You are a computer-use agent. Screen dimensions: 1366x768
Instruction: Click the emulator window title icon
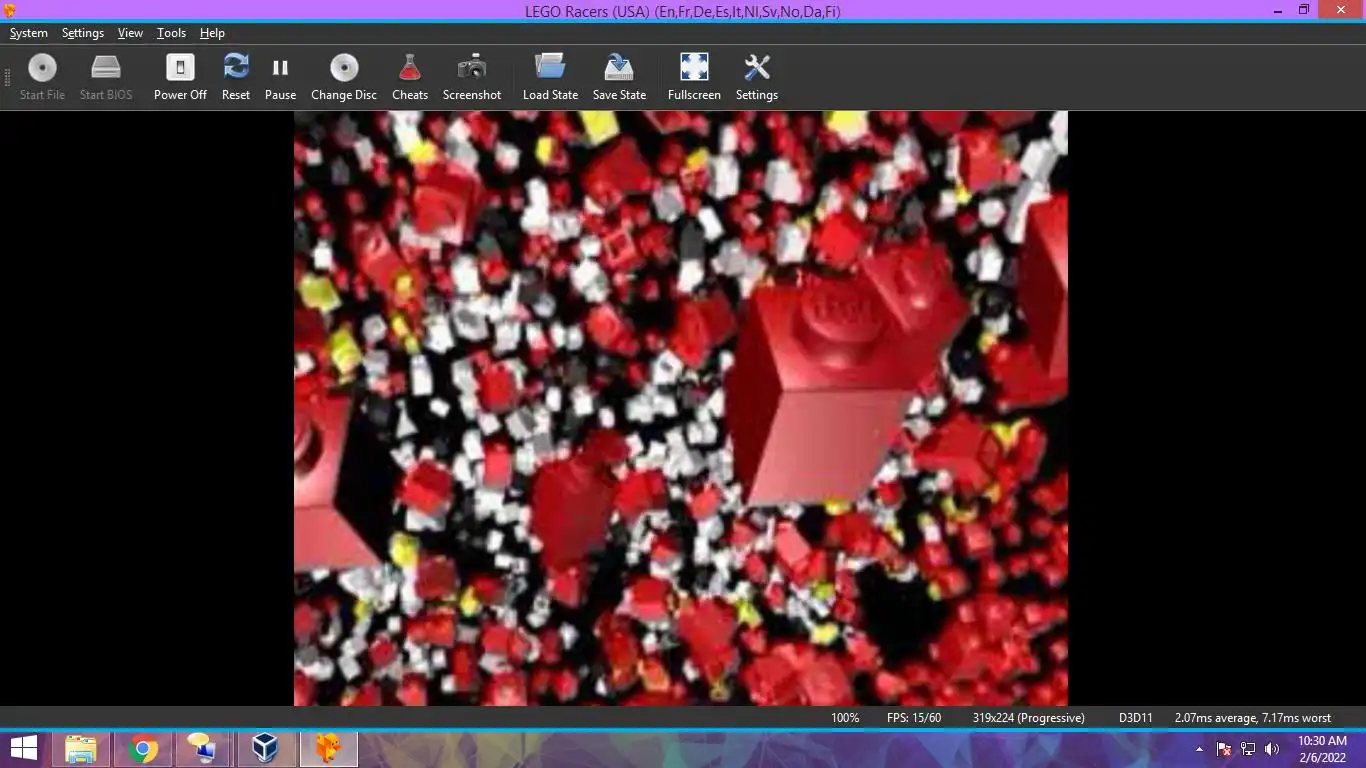10,10
